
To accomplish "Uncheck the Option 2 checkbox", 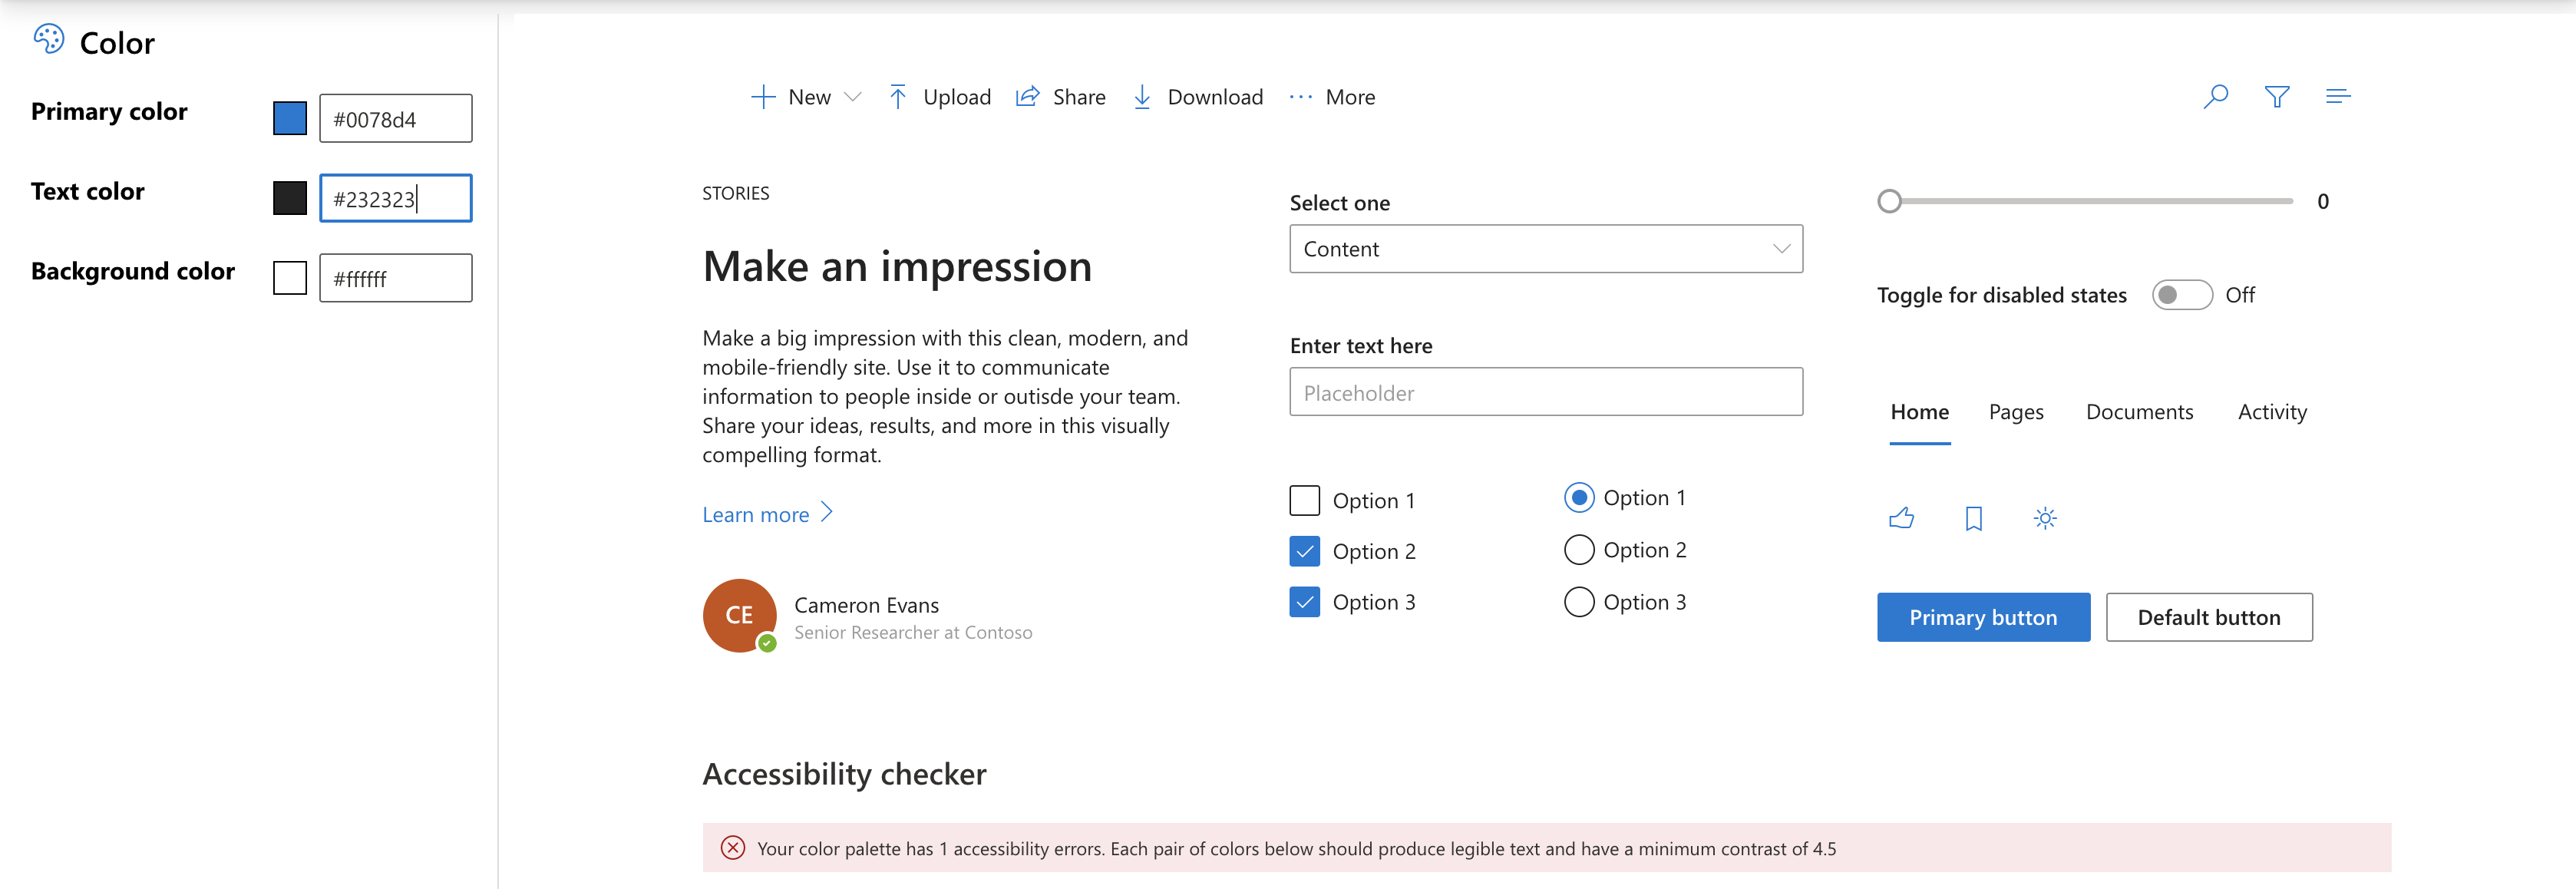I will [1304, 551].
